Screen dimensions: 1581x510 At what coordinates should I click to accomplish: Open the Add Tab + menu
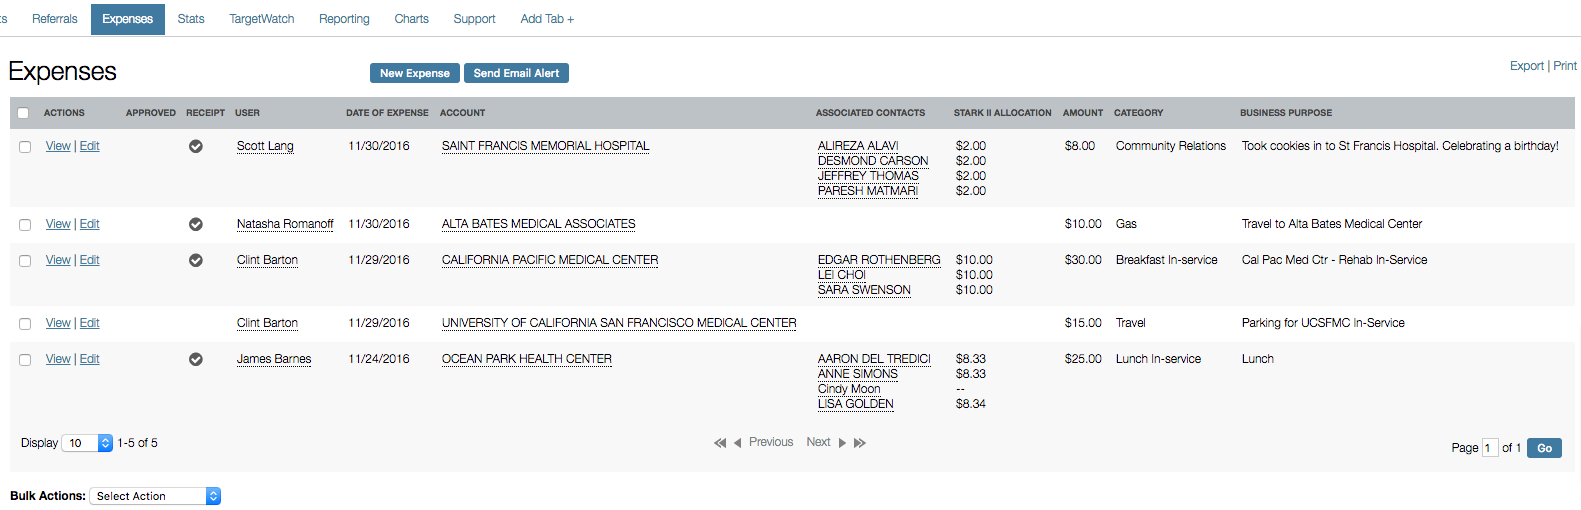click(547, 19)
